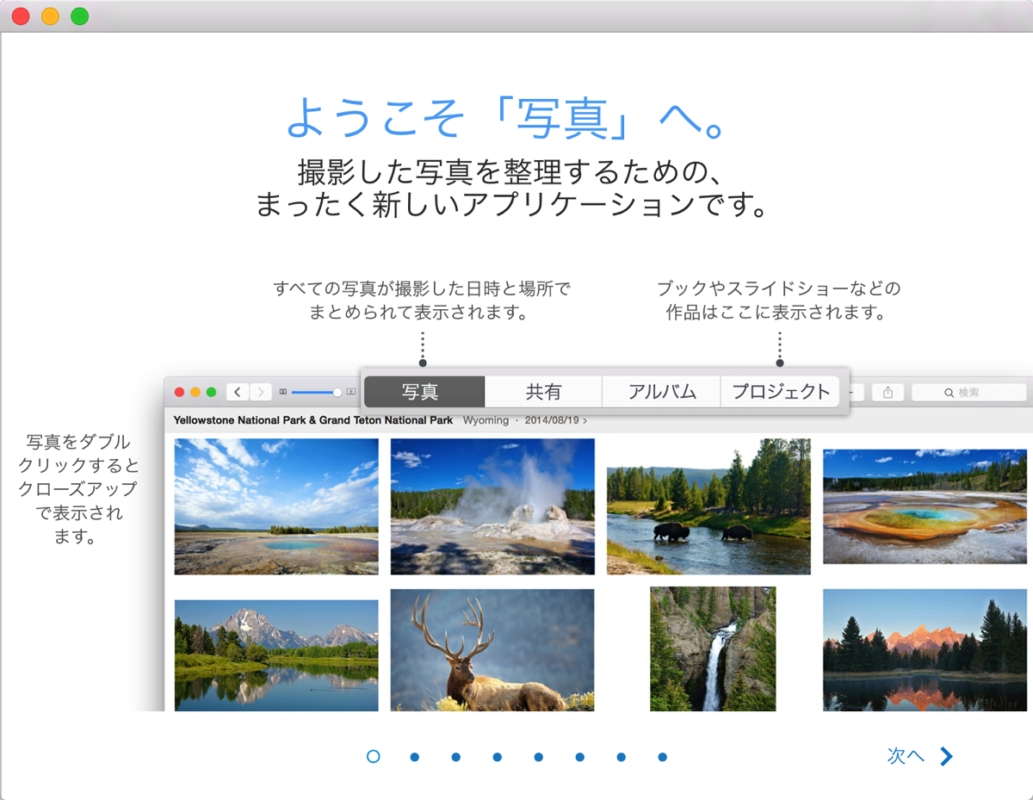Screen dimensions: 1033x800
Task: Click the small split-view icon left of the slider
Action: click(284, 391)
